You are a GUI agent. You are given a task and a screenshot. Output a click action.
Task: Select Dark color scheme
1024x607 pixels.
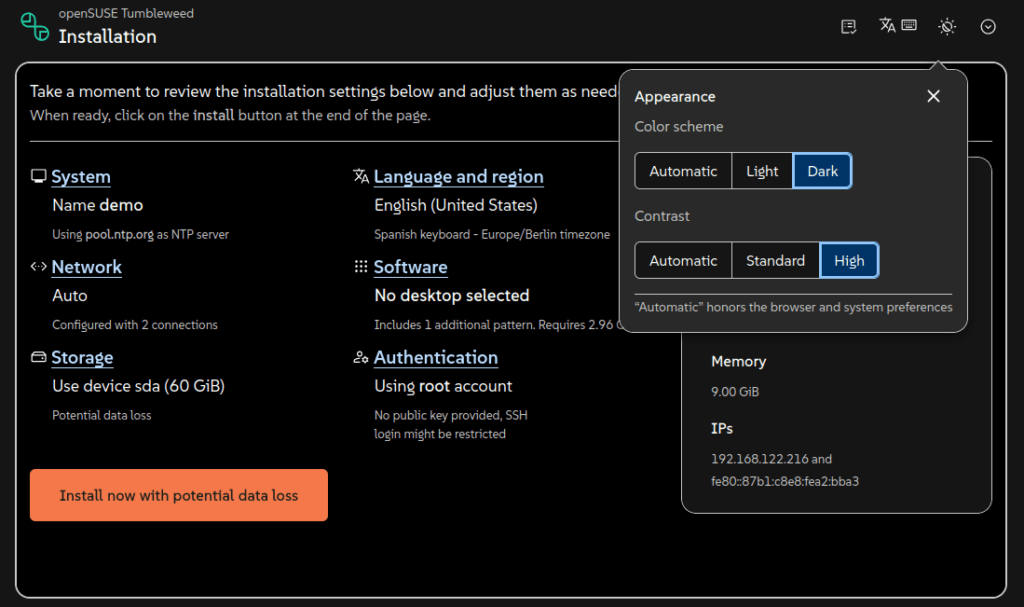point(822,171)
